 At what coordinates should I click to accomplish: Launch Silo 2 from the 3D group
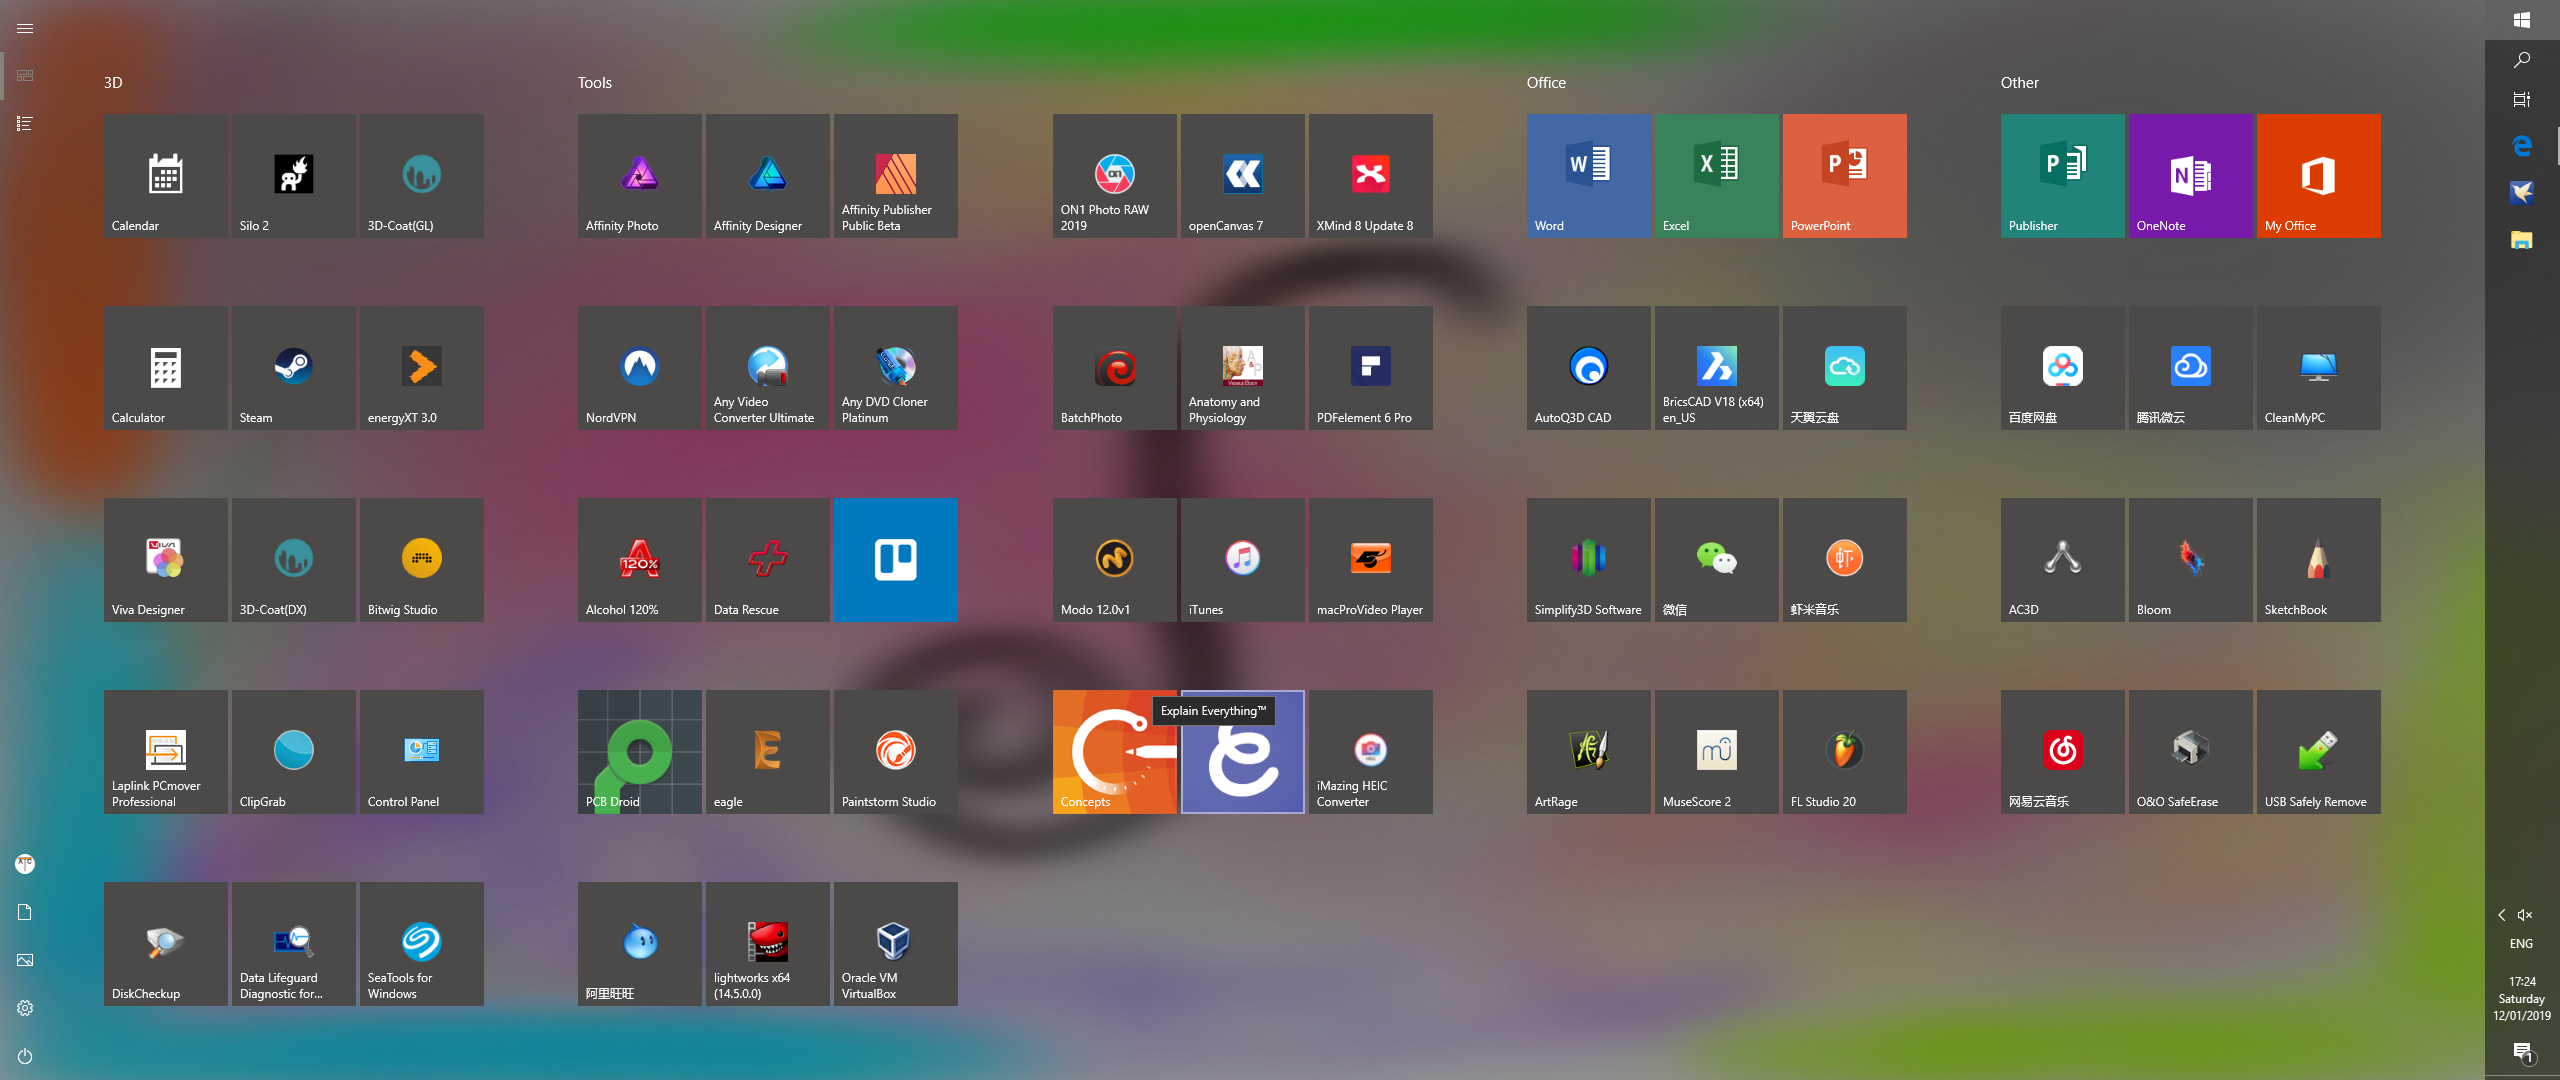point(294,176)
